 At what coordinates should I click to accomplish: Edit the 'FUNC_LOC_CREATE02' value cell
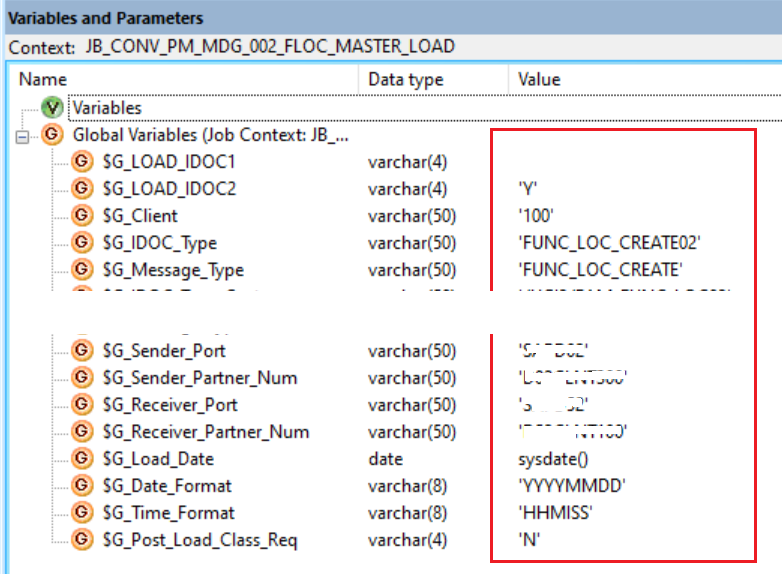point(609,243)
